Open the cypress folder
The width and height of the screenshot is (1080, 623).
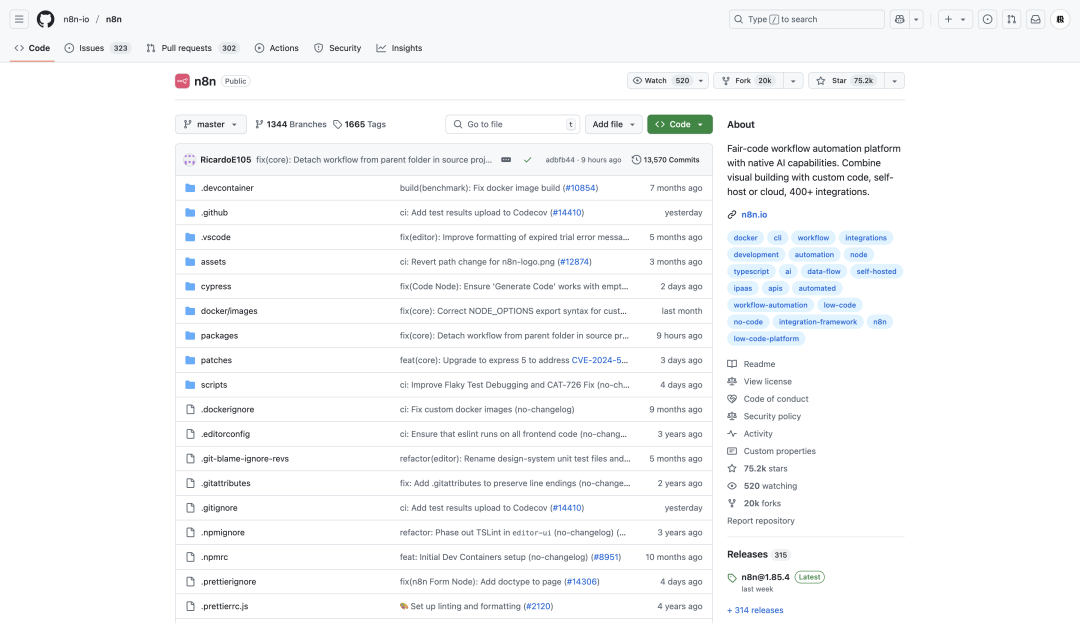[x=216, y=286]
